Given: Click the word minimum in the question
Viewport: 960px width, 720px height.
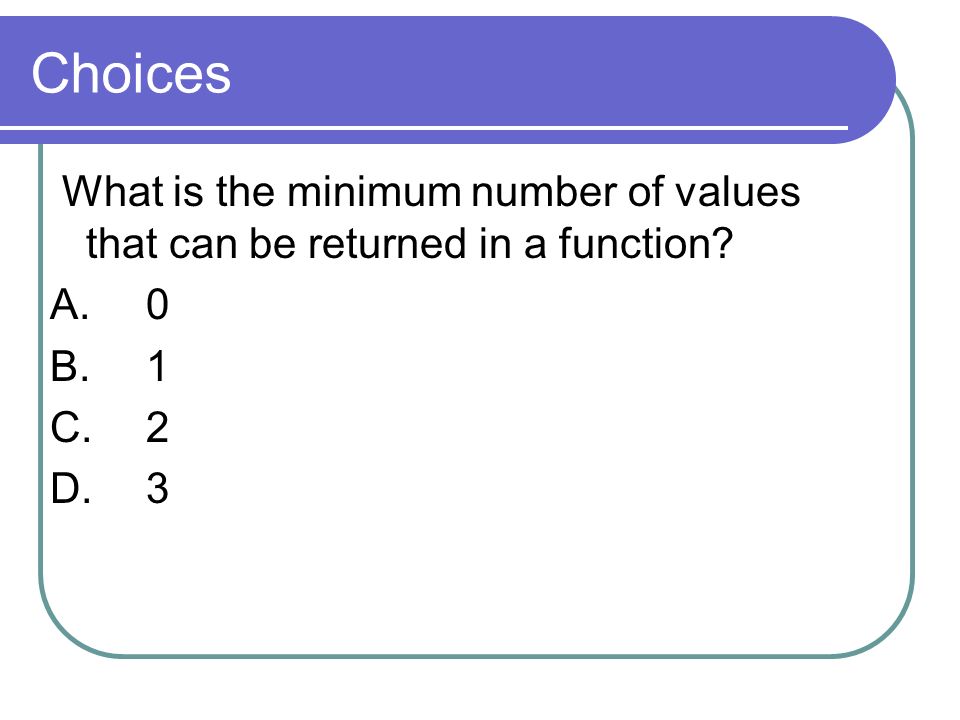Looking at the screenshot, I should pyautogui.click(x=373, y=191).
